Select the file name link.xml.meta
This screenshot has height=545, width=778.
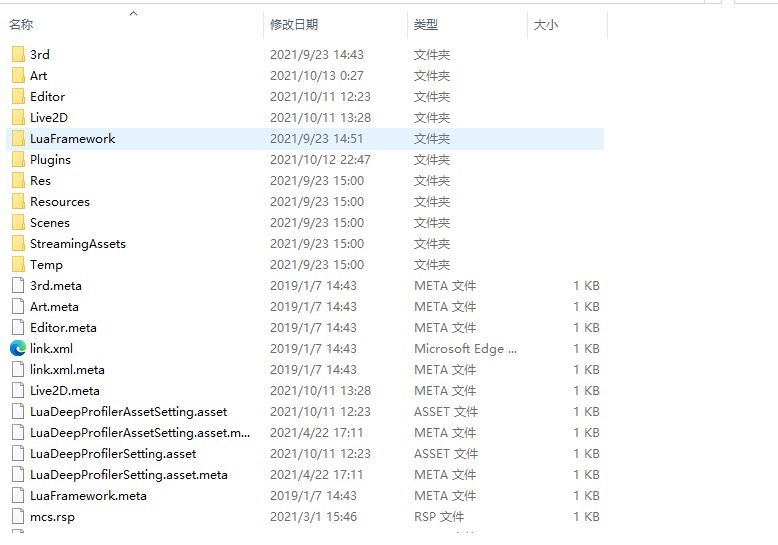pyautogui.click(x=67, y=369)
